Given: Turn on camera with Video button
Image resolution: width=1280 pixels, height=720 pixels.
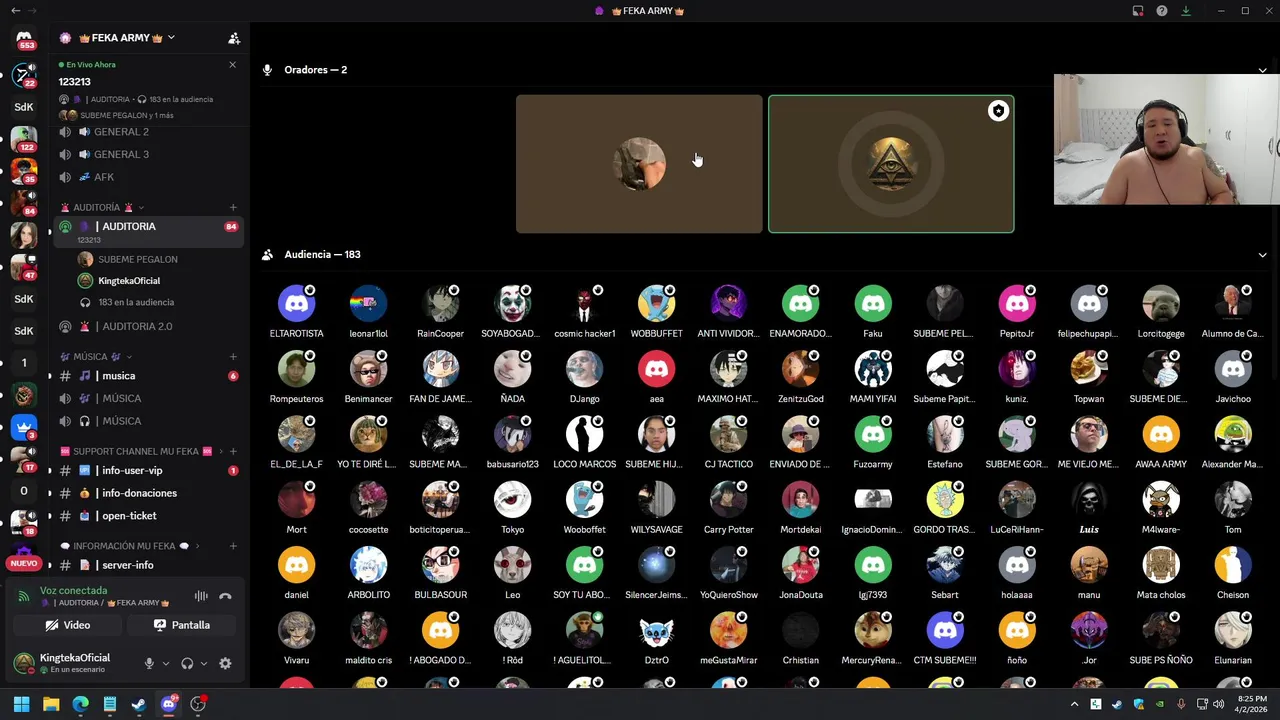Looking at the screenshot, I should coord(68,625).
